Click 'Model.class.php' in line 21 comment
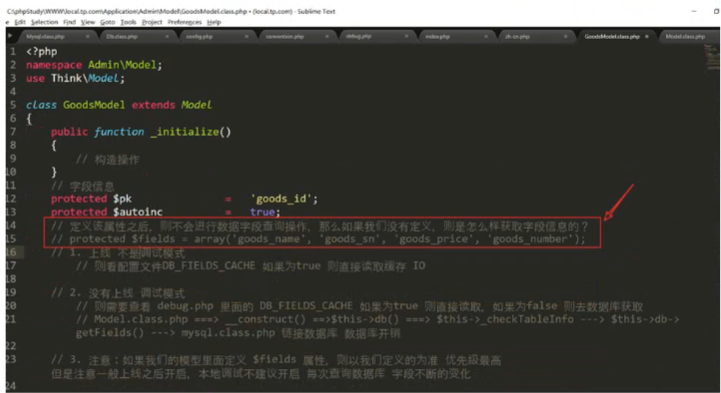This screenshot has height=393, width=721. (x=141, y=319)
